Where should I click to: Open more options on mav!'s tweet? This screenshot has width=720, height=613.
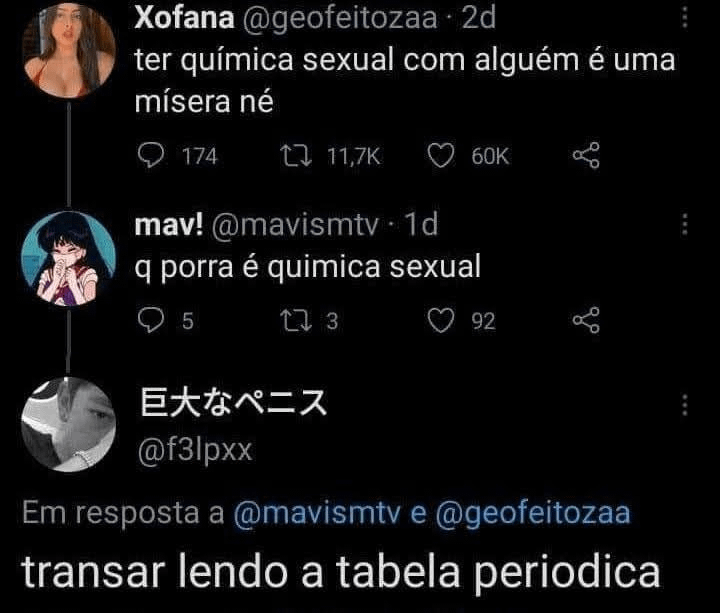[x=685, y=225]
